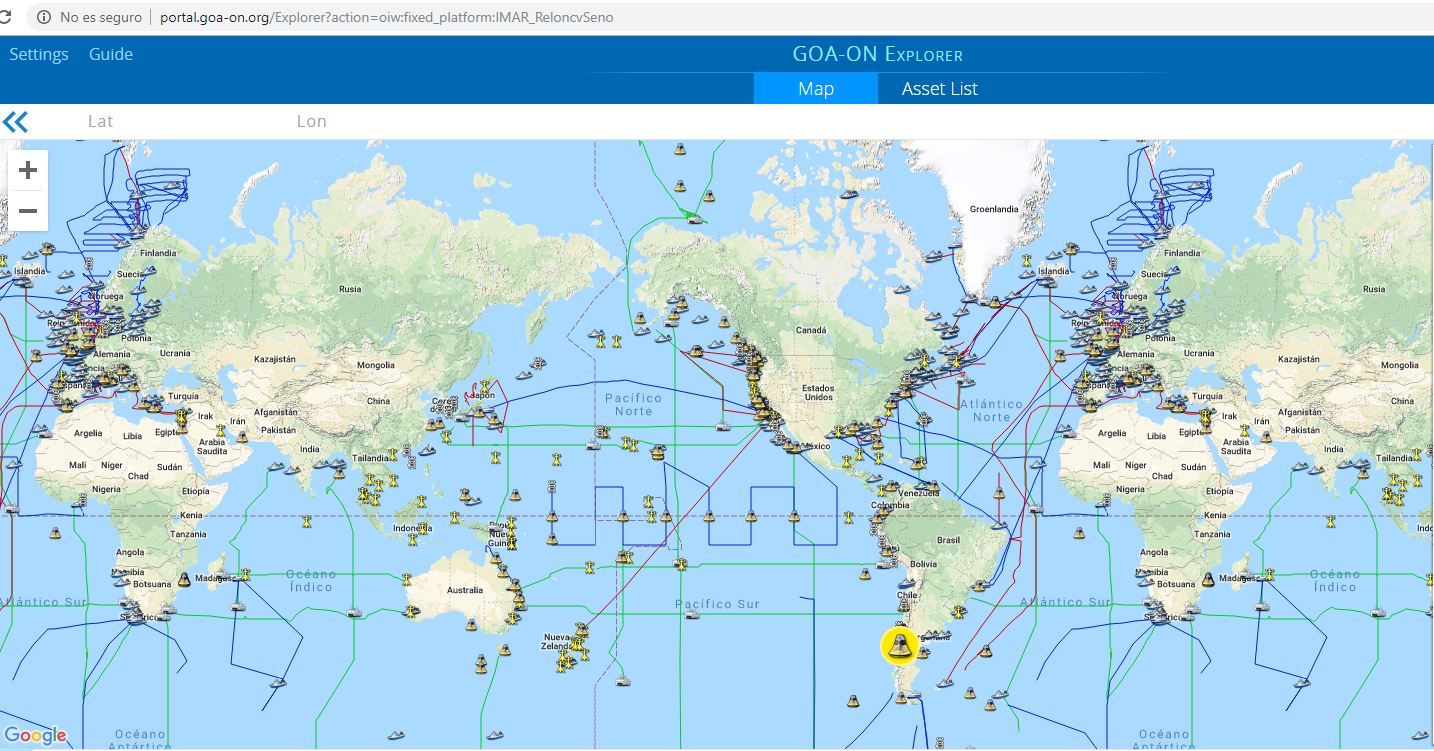Click the Lat coordinate field
This screenshot has width=1434, height=751.
click(x=100, y=121)
